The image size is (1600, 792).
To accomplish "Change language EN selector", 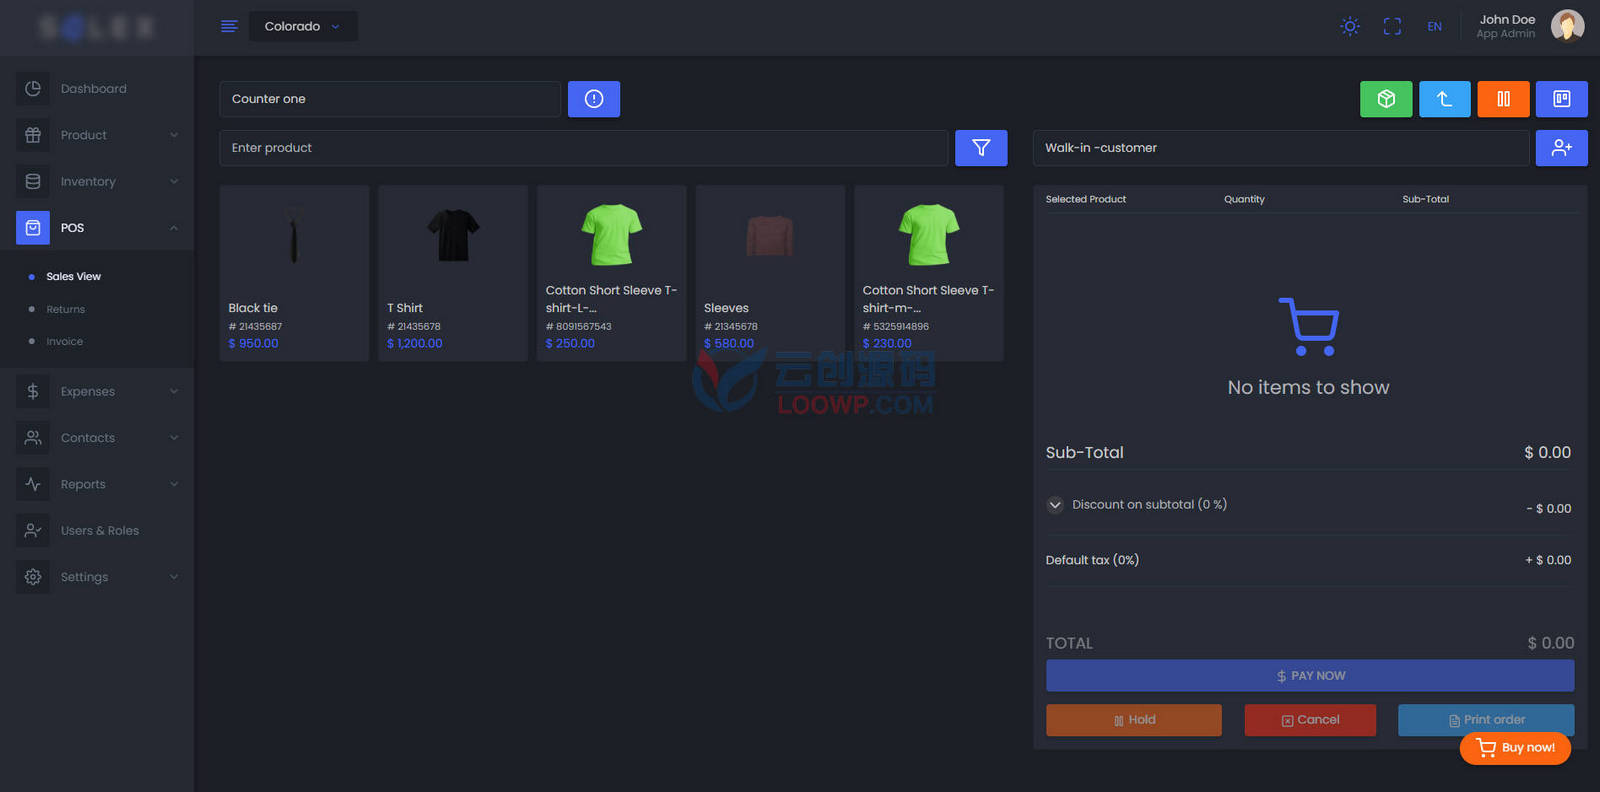I will point(1434,26).
